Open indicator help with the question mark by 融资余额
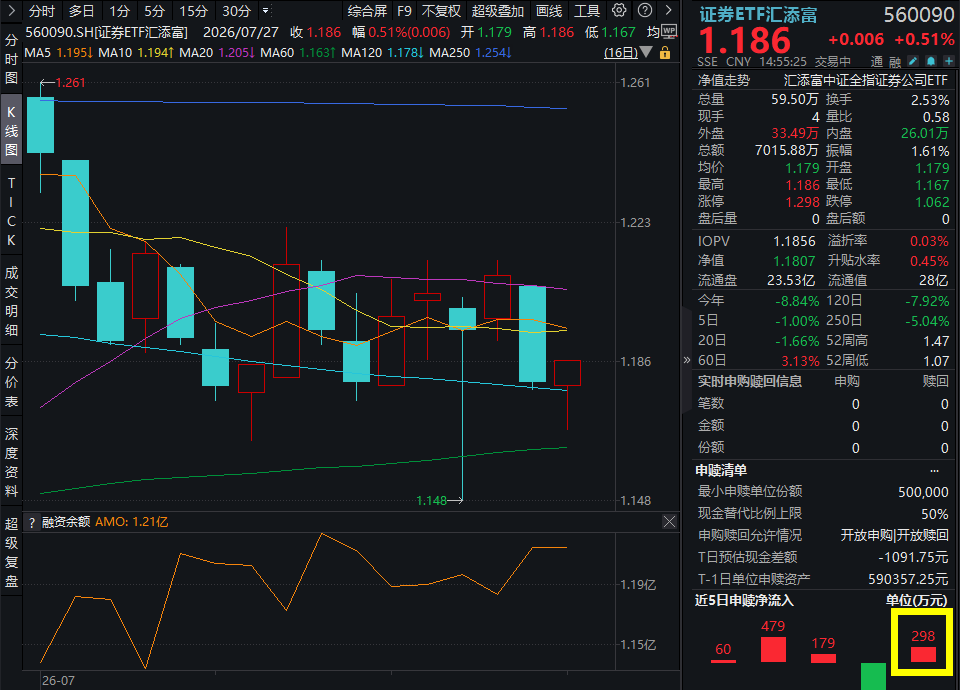This screenshot has width=960, height=690. 32,522
